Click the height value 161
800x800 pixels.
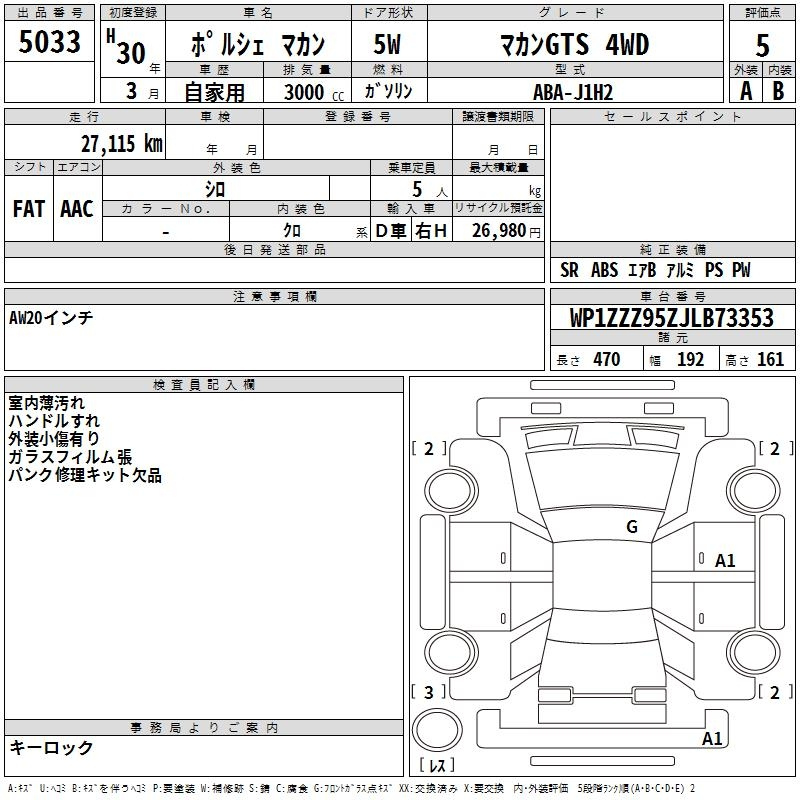pyautogui.click(x=770, y=360)
